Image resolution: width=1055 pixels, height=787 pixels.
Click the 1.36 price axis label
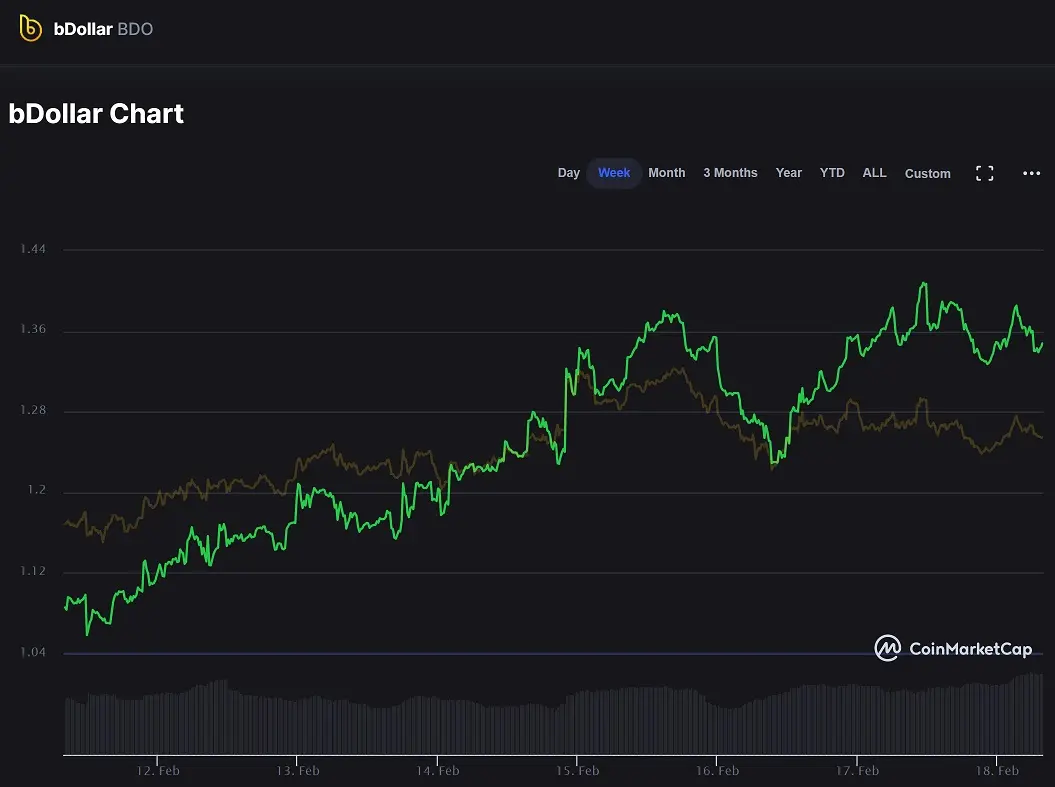click(x=33, y=329)
